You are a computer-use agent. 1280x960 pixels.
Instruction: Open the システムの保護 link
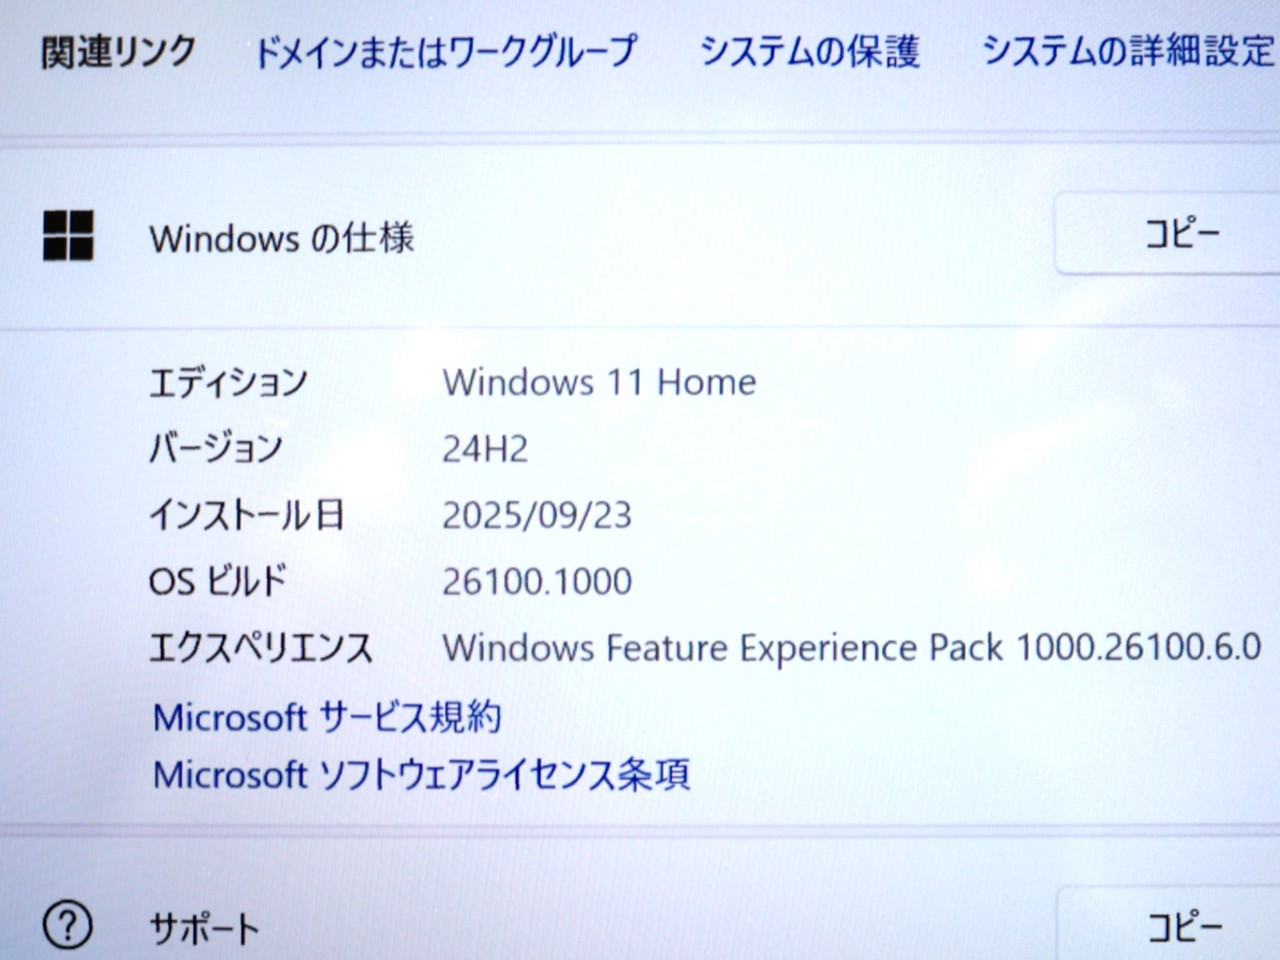click(x=808, y=51)
